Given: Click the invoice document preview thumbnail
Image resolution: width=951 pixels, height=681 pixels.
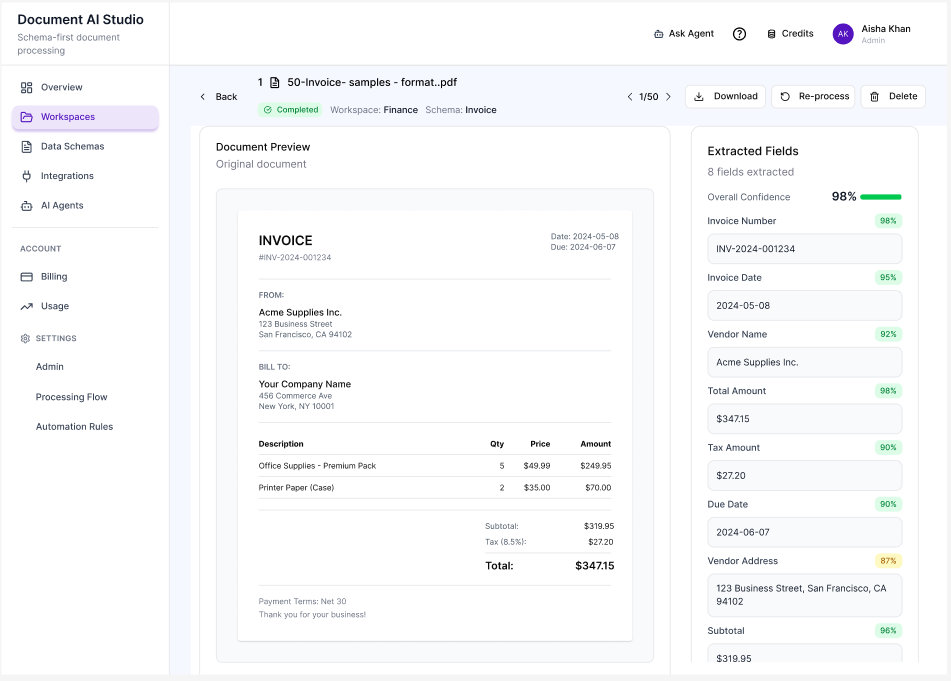Looking at the screenshot, I should [x=435, y=426].
